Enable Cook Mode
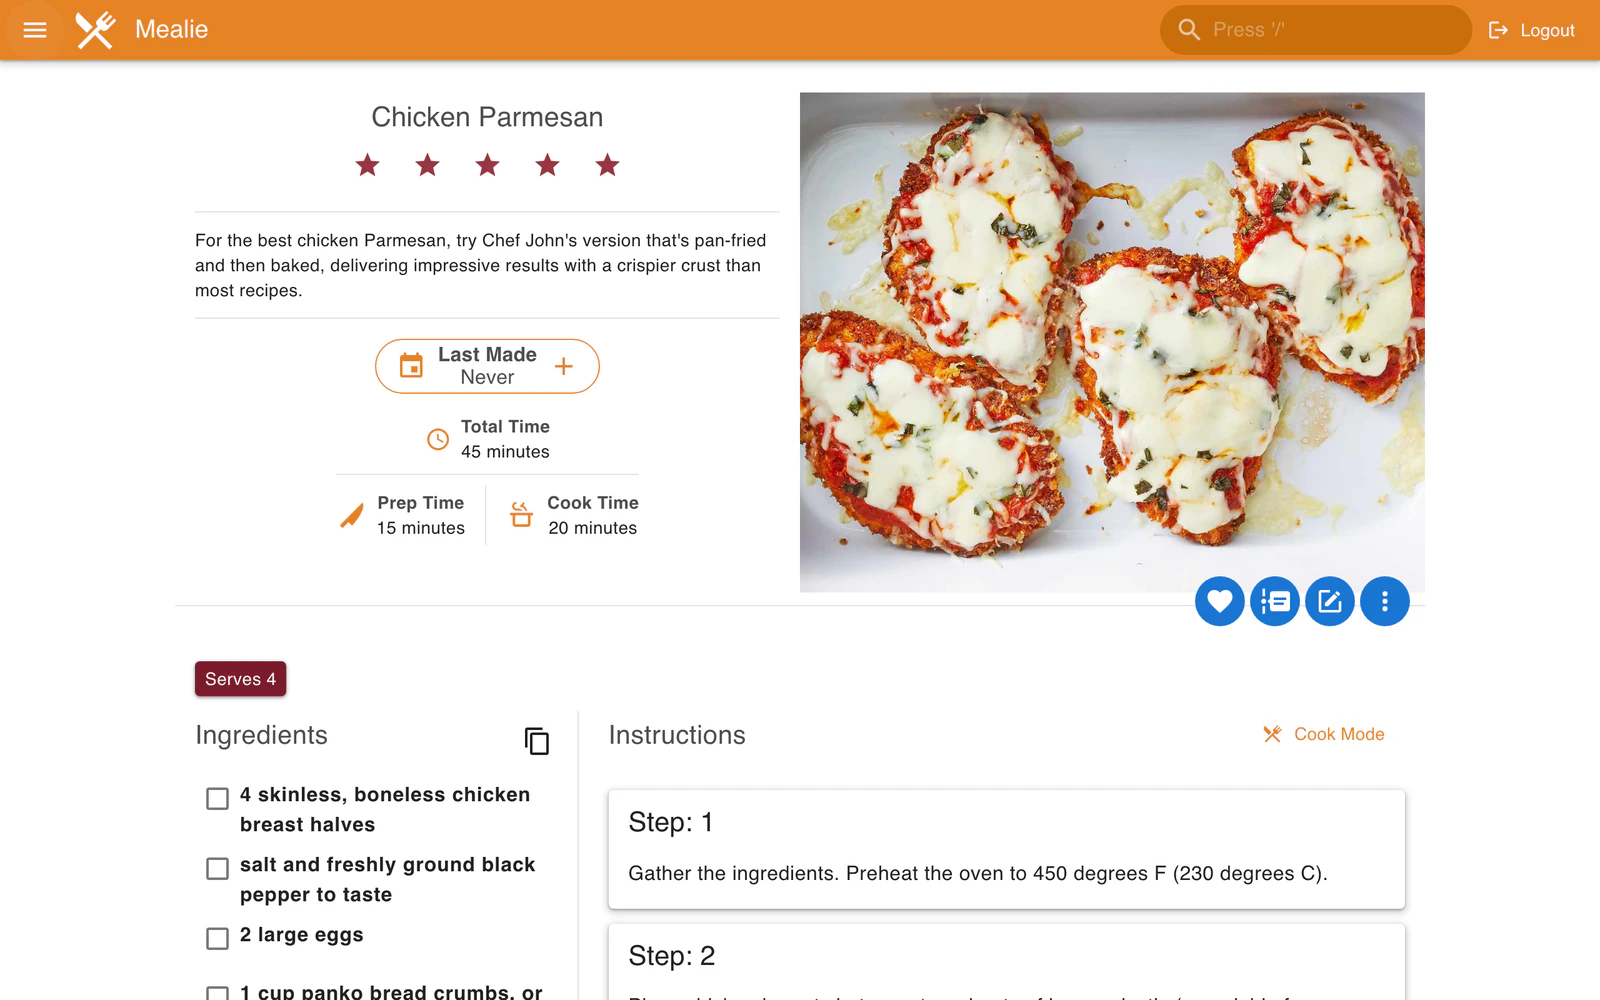Image resolution: width=1600 pixels, height=1000 pixels. click(x=1324, y=734)
